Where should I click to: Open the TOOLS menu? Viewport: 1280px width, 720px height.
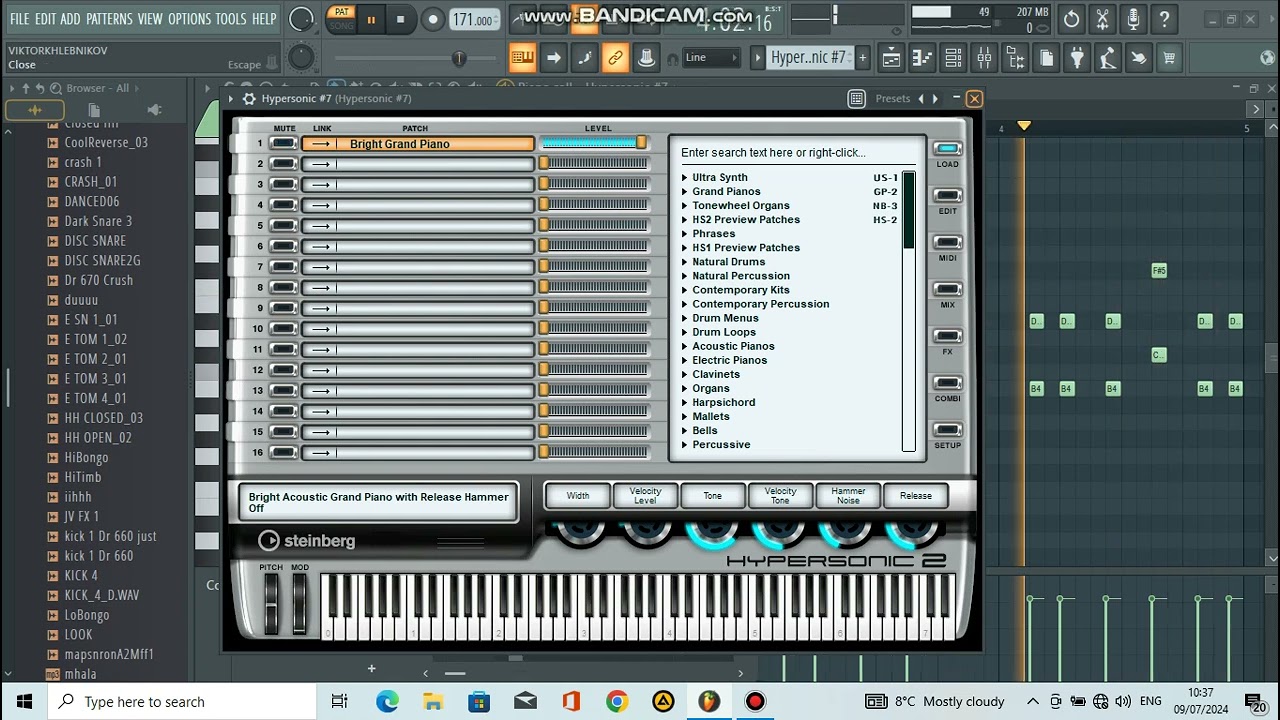[231, 19]
